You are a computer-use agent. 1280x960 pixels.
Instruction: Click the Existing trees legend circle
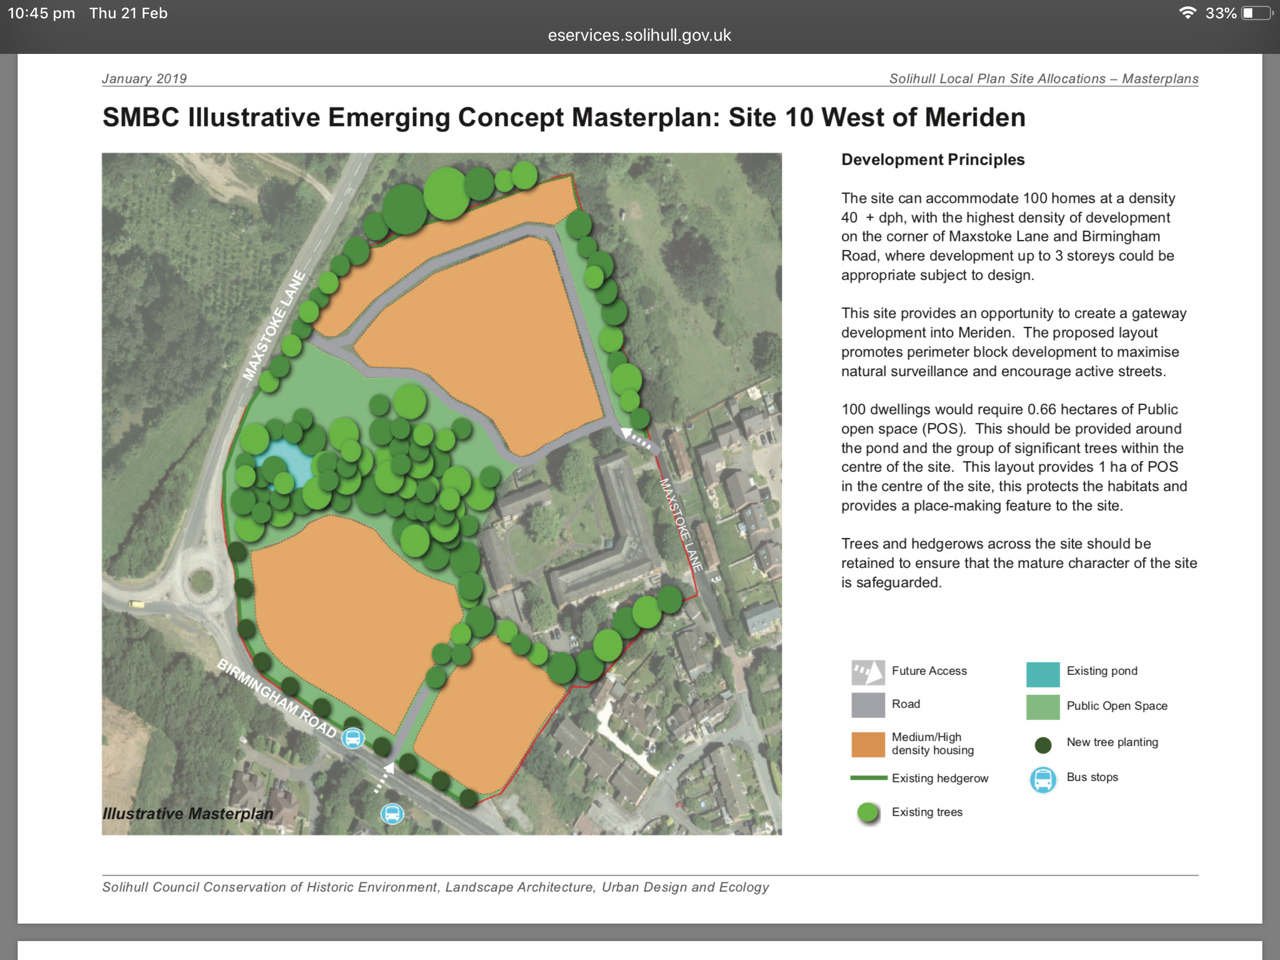tap(868, 813)
